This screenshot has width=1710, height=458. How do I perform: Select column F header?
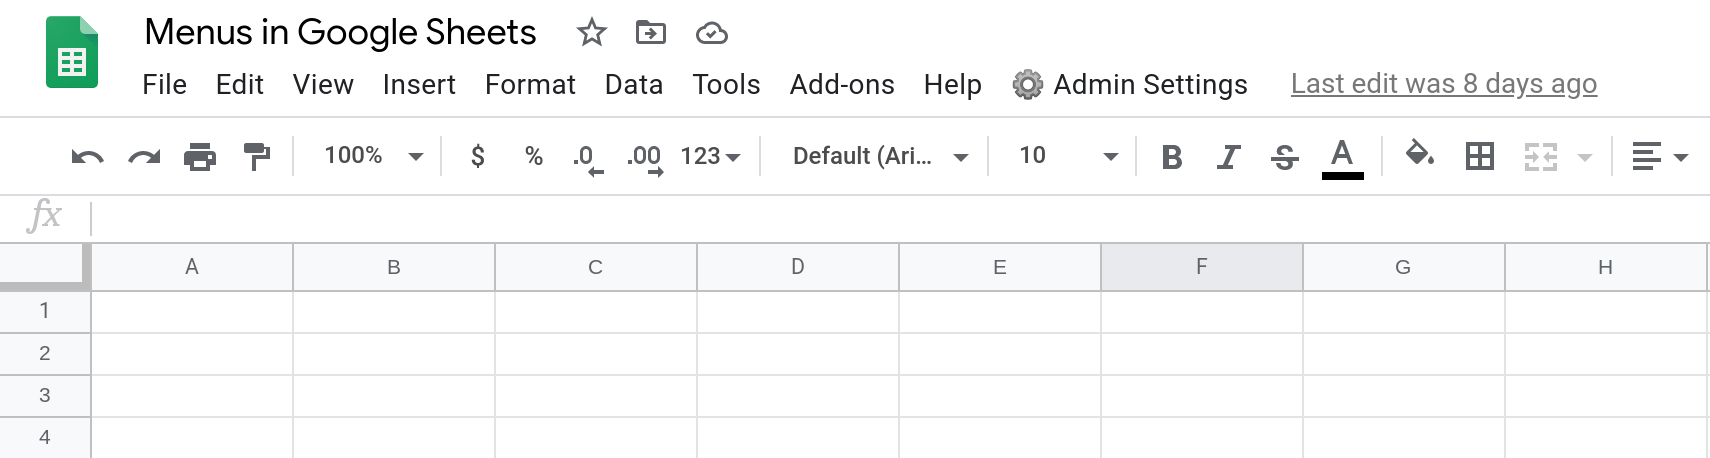1202,267
